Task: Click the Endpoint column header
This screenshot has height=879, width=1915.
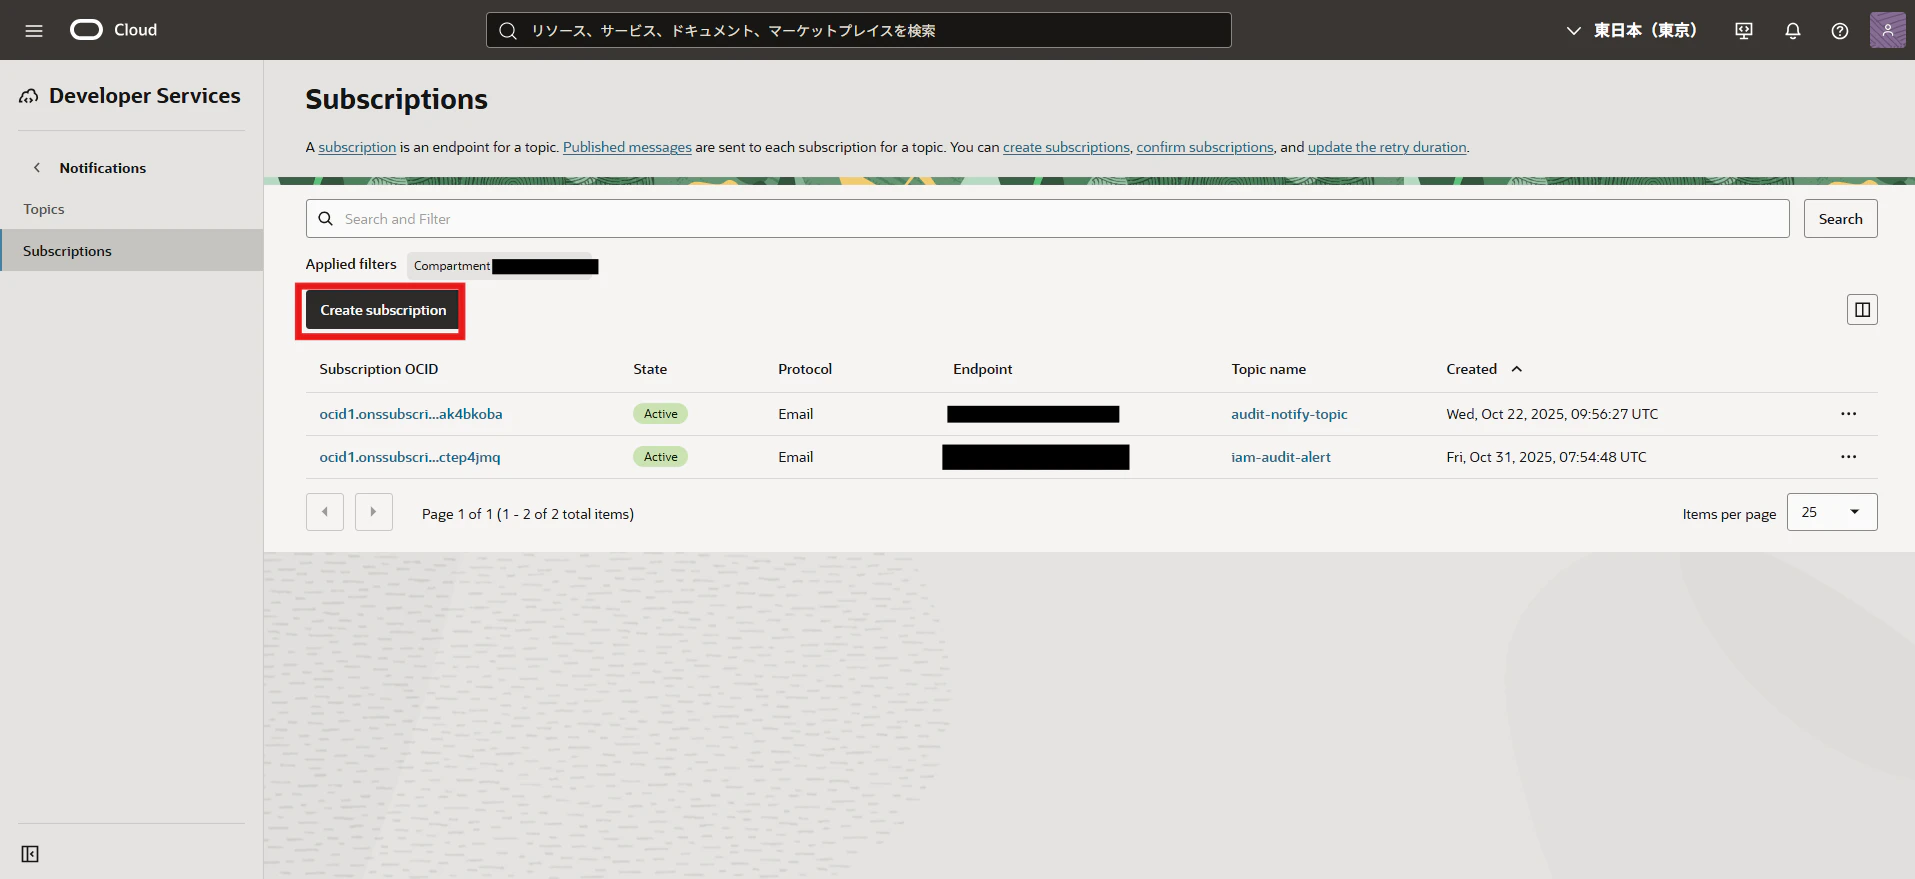Action: pyautogui.click(x=983, y=369)
